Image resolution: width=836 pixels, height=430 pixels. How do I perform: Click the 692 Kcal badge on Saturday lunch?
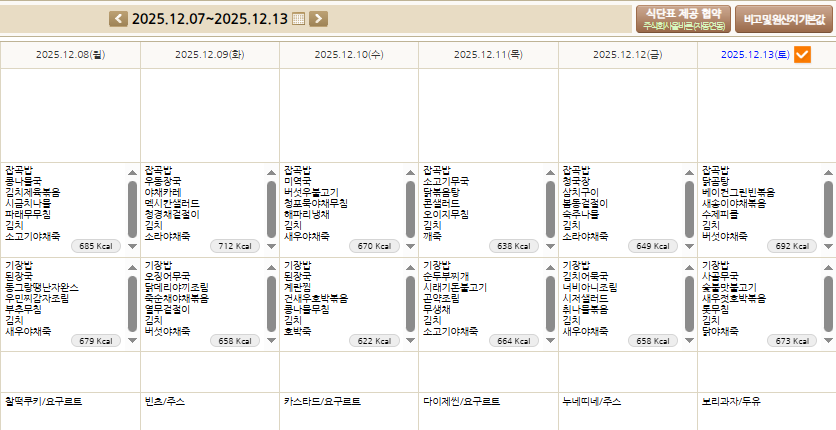795,246
